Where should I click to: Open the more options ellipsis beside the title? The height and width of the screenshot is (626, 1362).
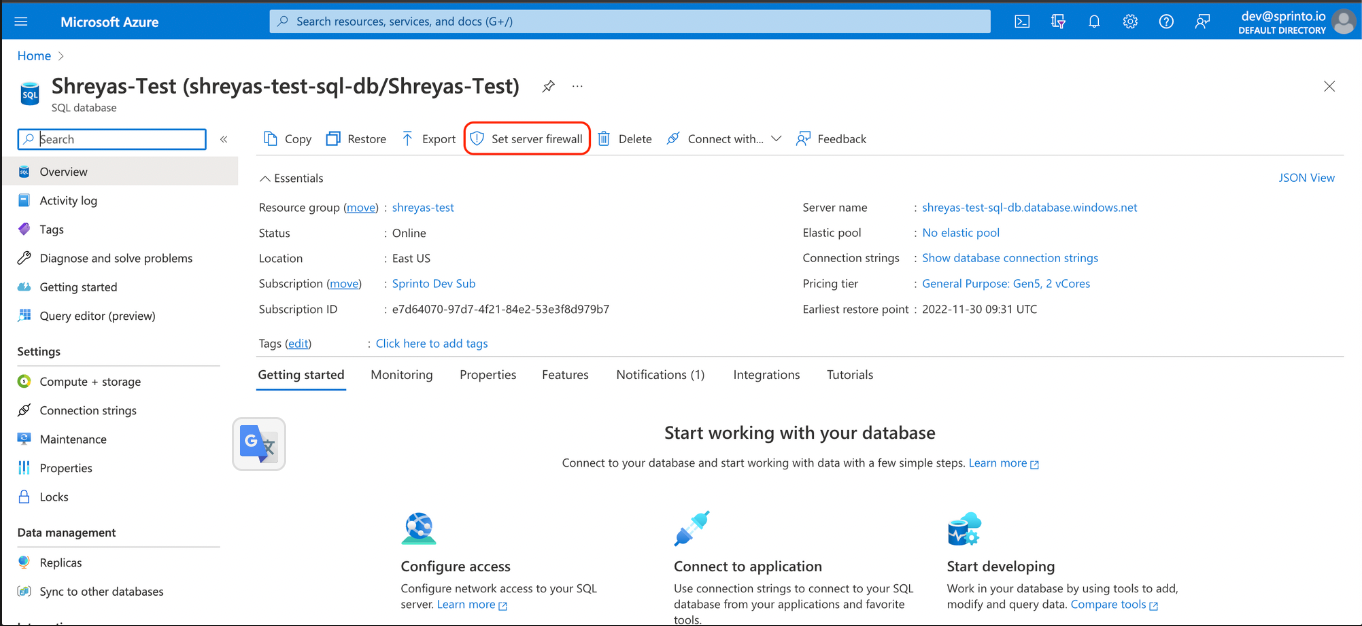(577, 86)
